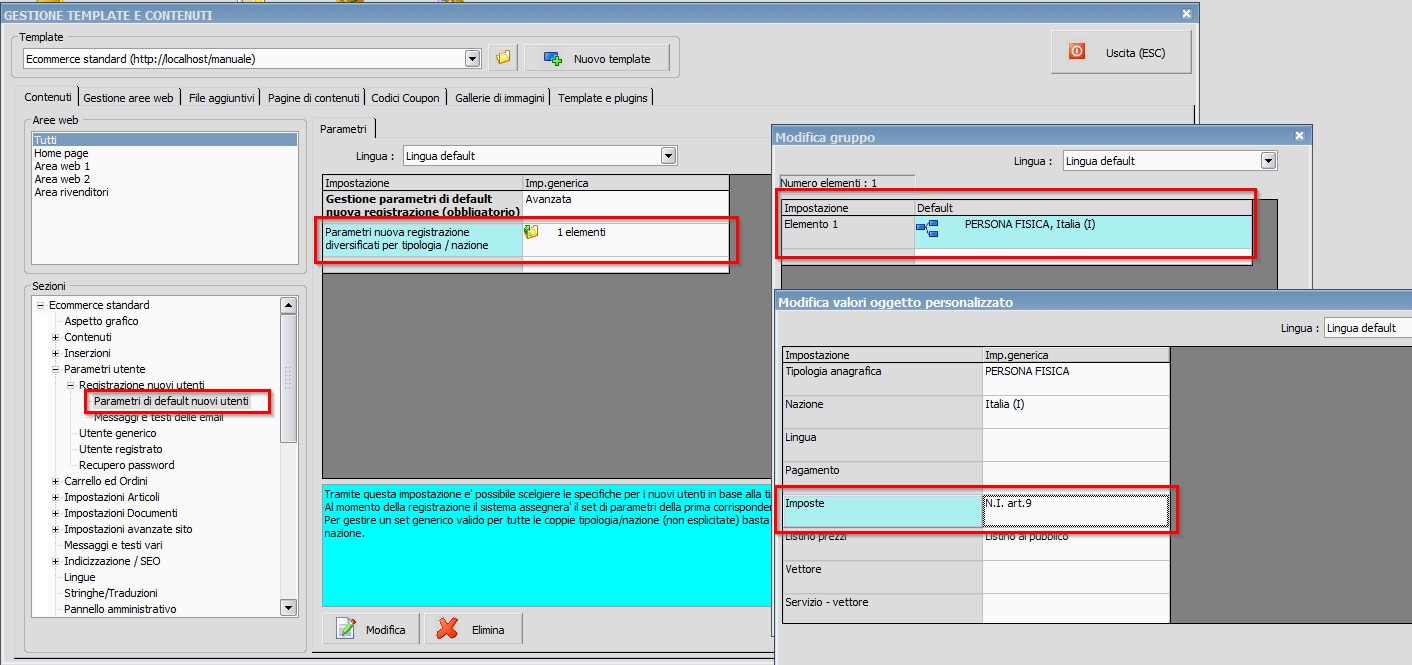
Task: Select Lingue in the Sezioni tree
Action: (x=80, y=577)
